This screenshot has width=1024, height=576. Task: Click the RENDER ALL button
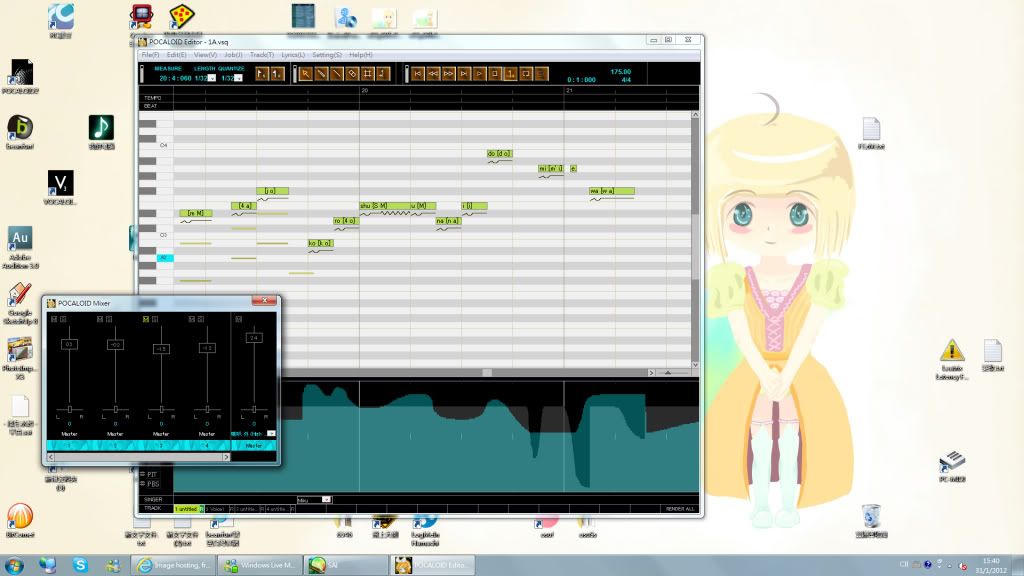point(680,509)
